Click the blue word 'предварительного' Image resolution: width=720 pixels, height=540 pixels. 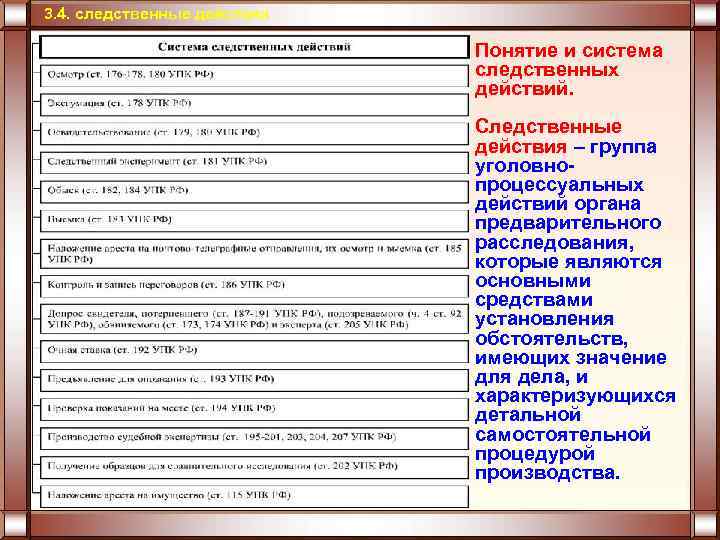coord(568,224)
